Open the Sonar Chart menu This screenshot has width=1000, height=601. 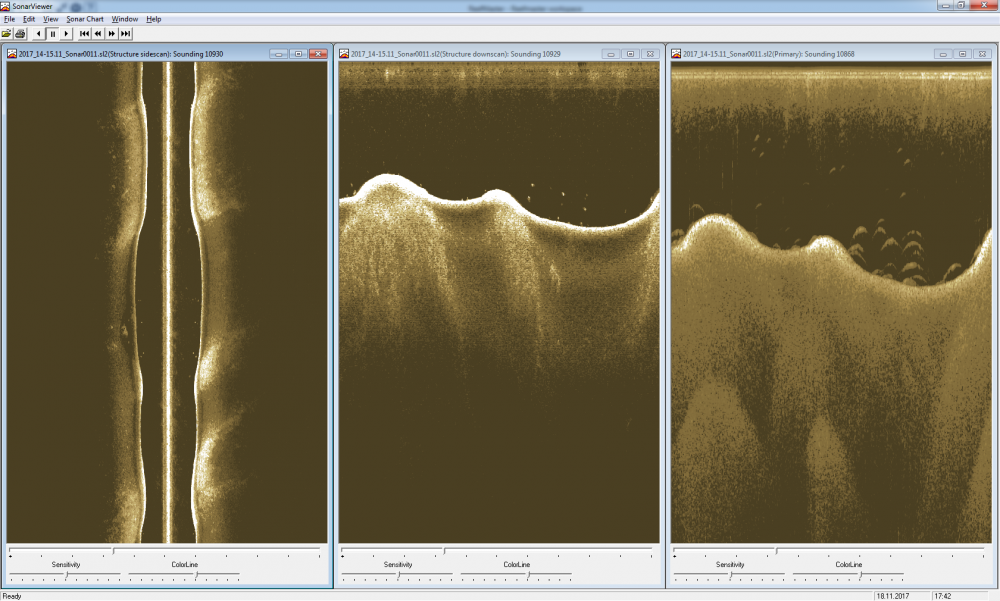pyautogui.click(x=85, y=19)
